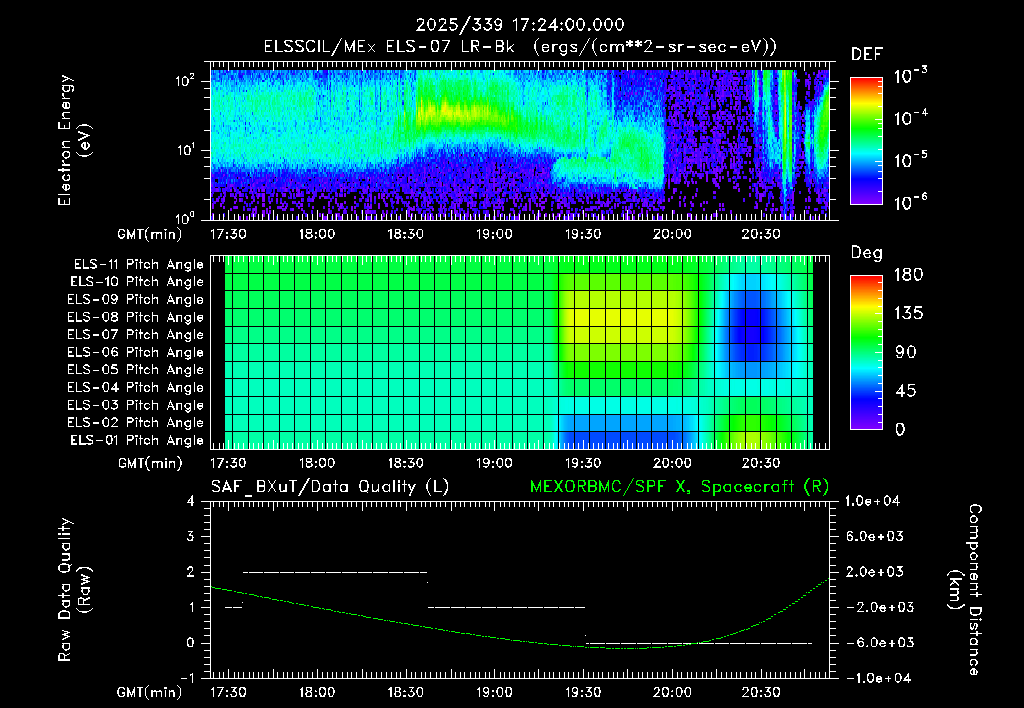Click the 135 degree scale value
The height and width of the screenshot is (708, 1024).
click(x=908, y=313)
